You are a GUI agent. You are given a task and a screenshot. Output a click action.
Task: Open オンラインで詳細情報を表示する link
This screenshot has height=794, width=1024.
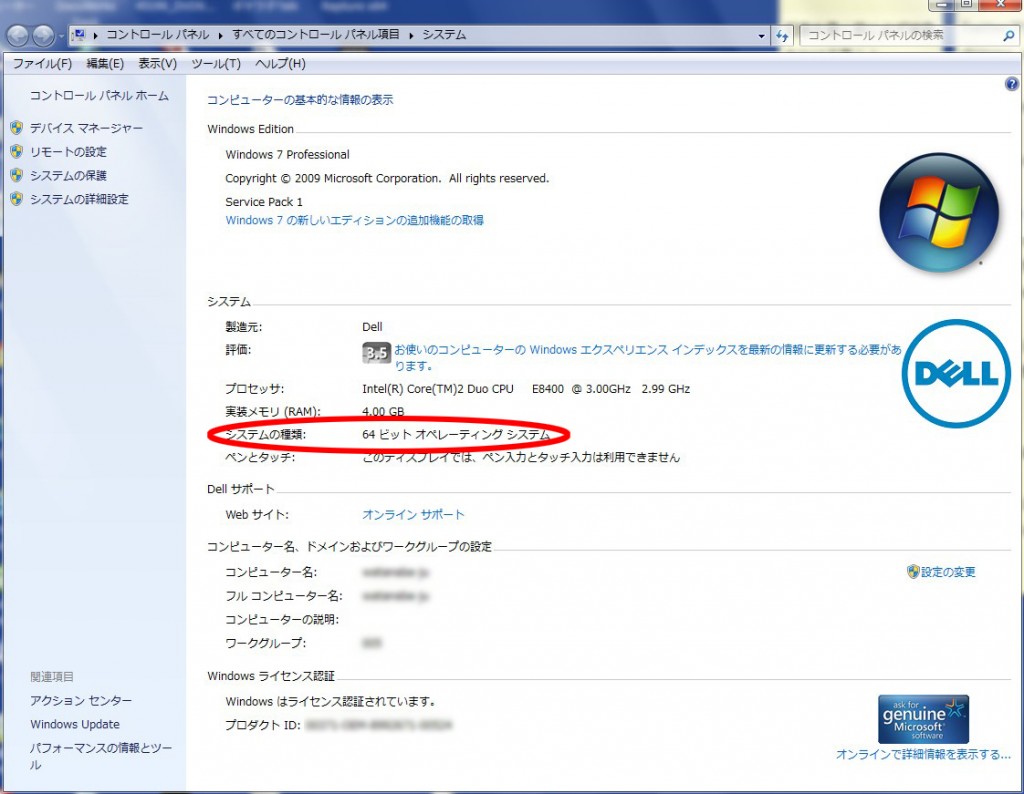click(923, 754)
